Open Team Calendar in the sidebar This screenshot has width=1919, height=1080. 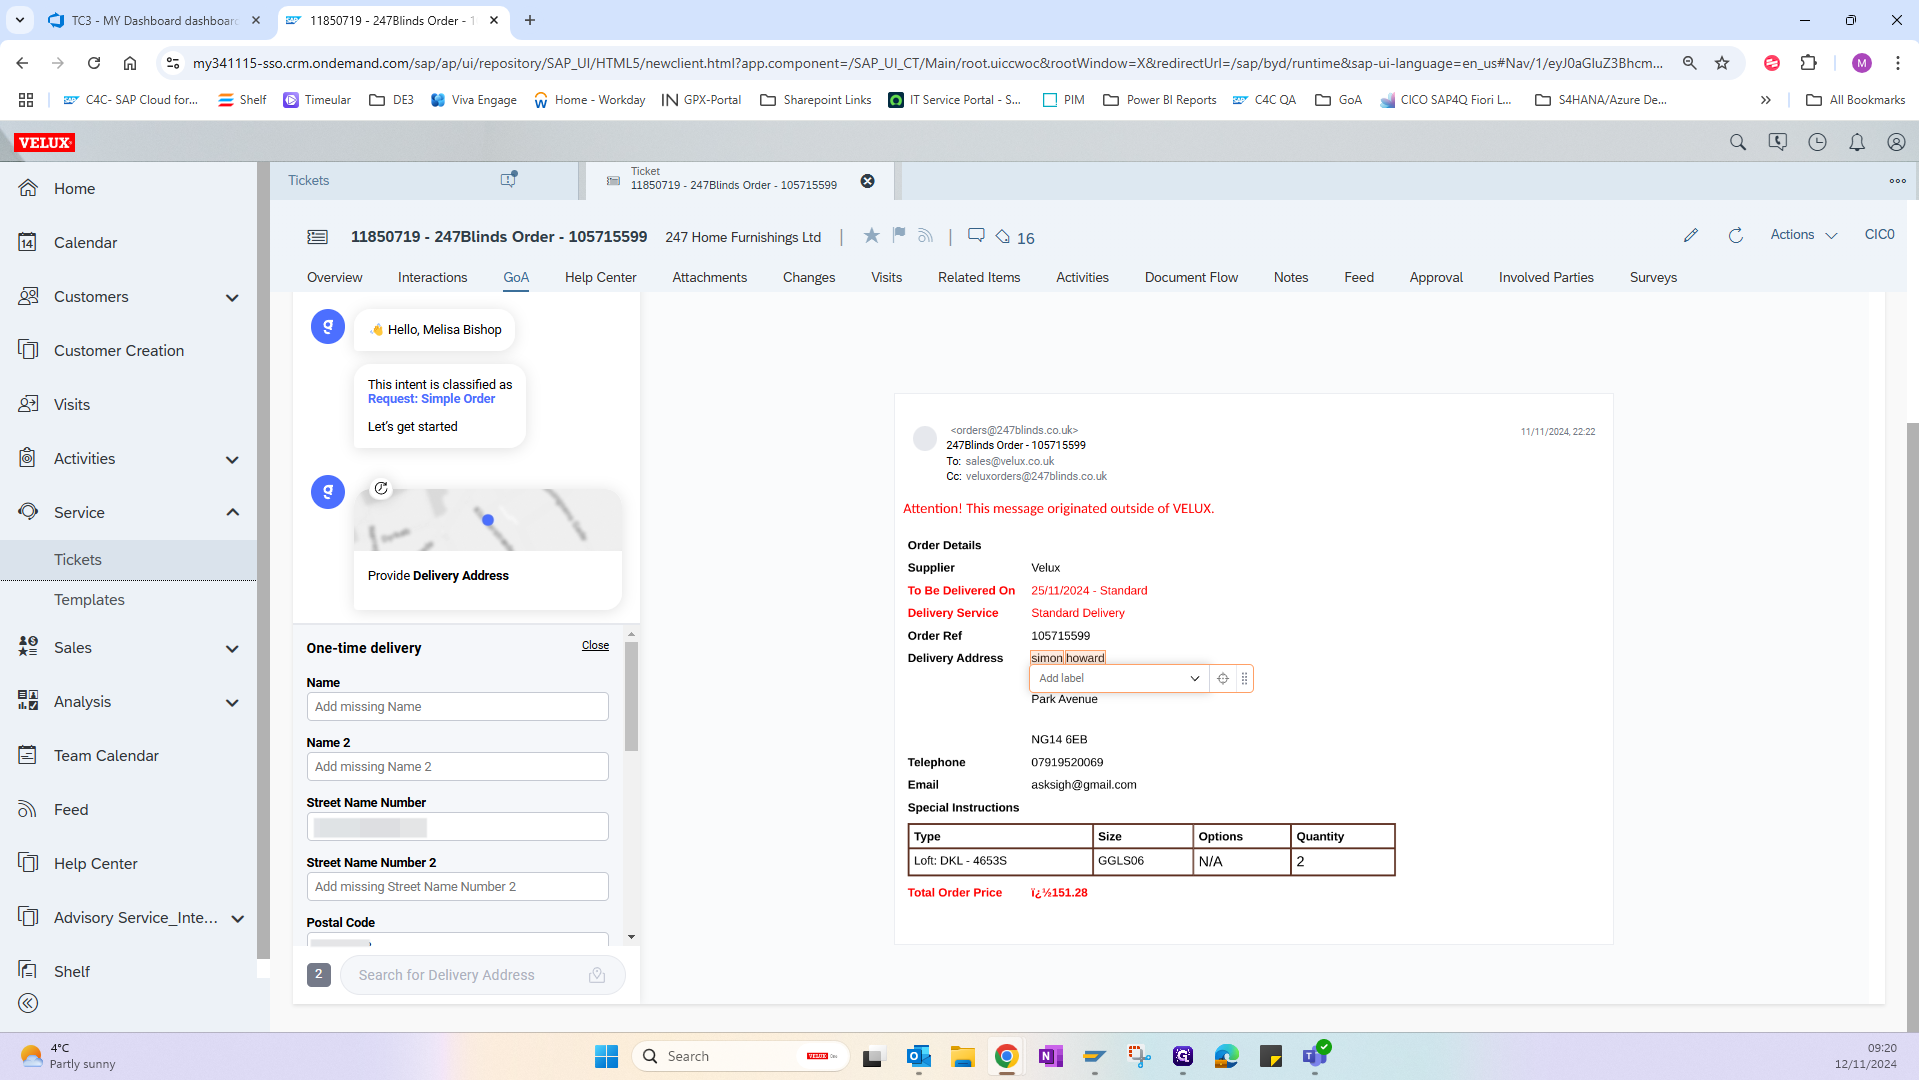click(x=106, y=756)
